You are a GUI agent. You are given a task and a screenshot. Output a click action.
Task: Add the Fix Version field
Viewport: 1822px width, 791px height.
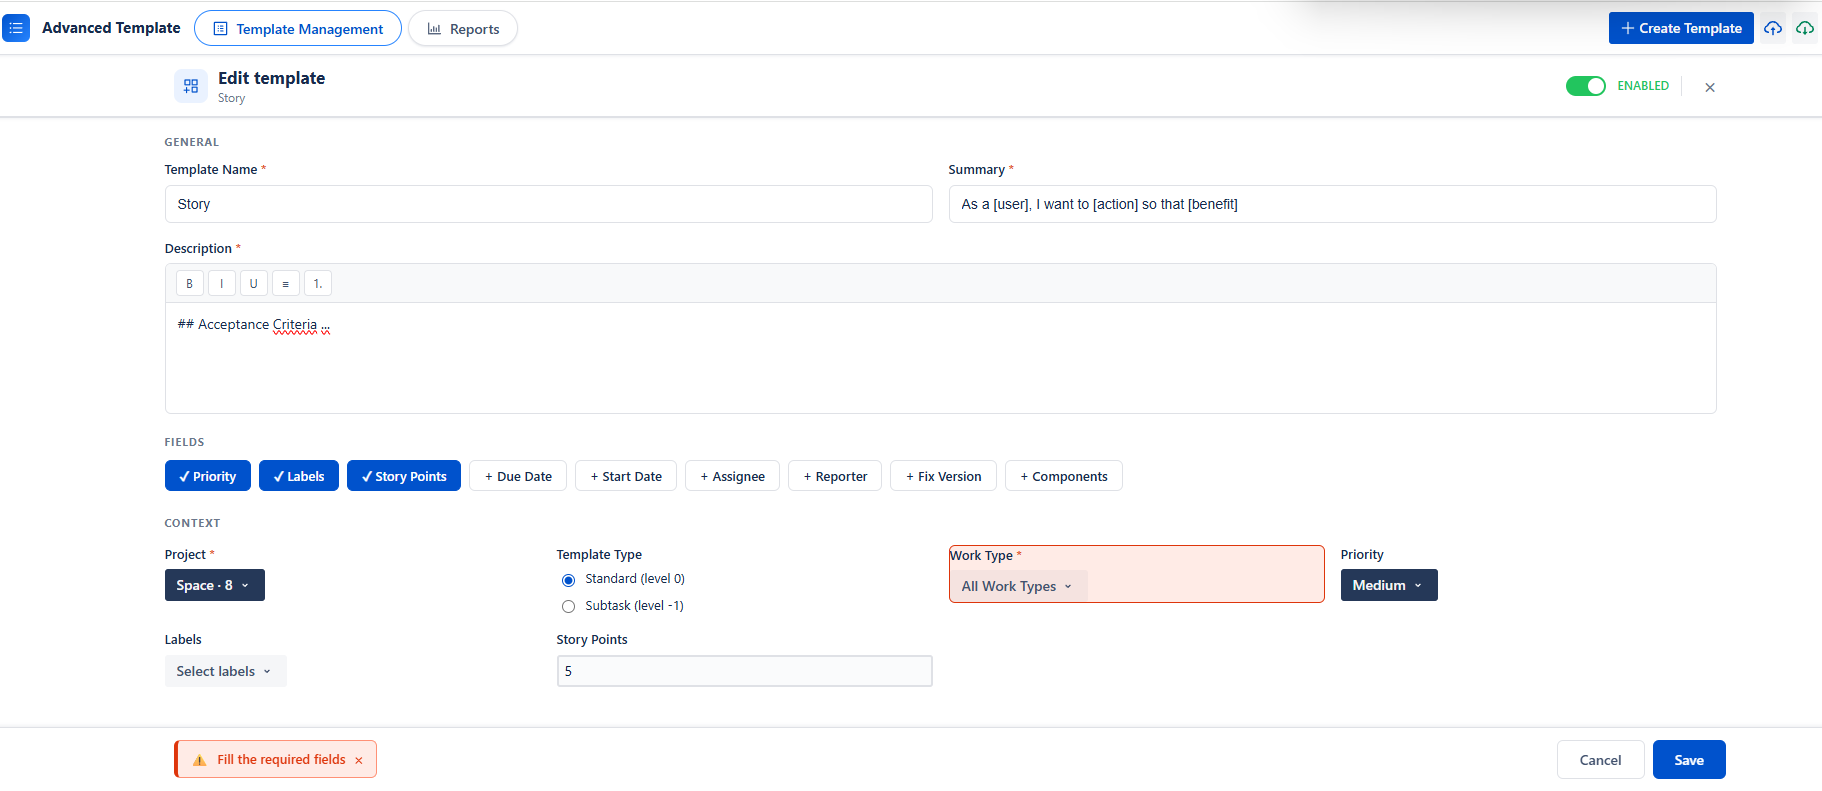(944, 476)
